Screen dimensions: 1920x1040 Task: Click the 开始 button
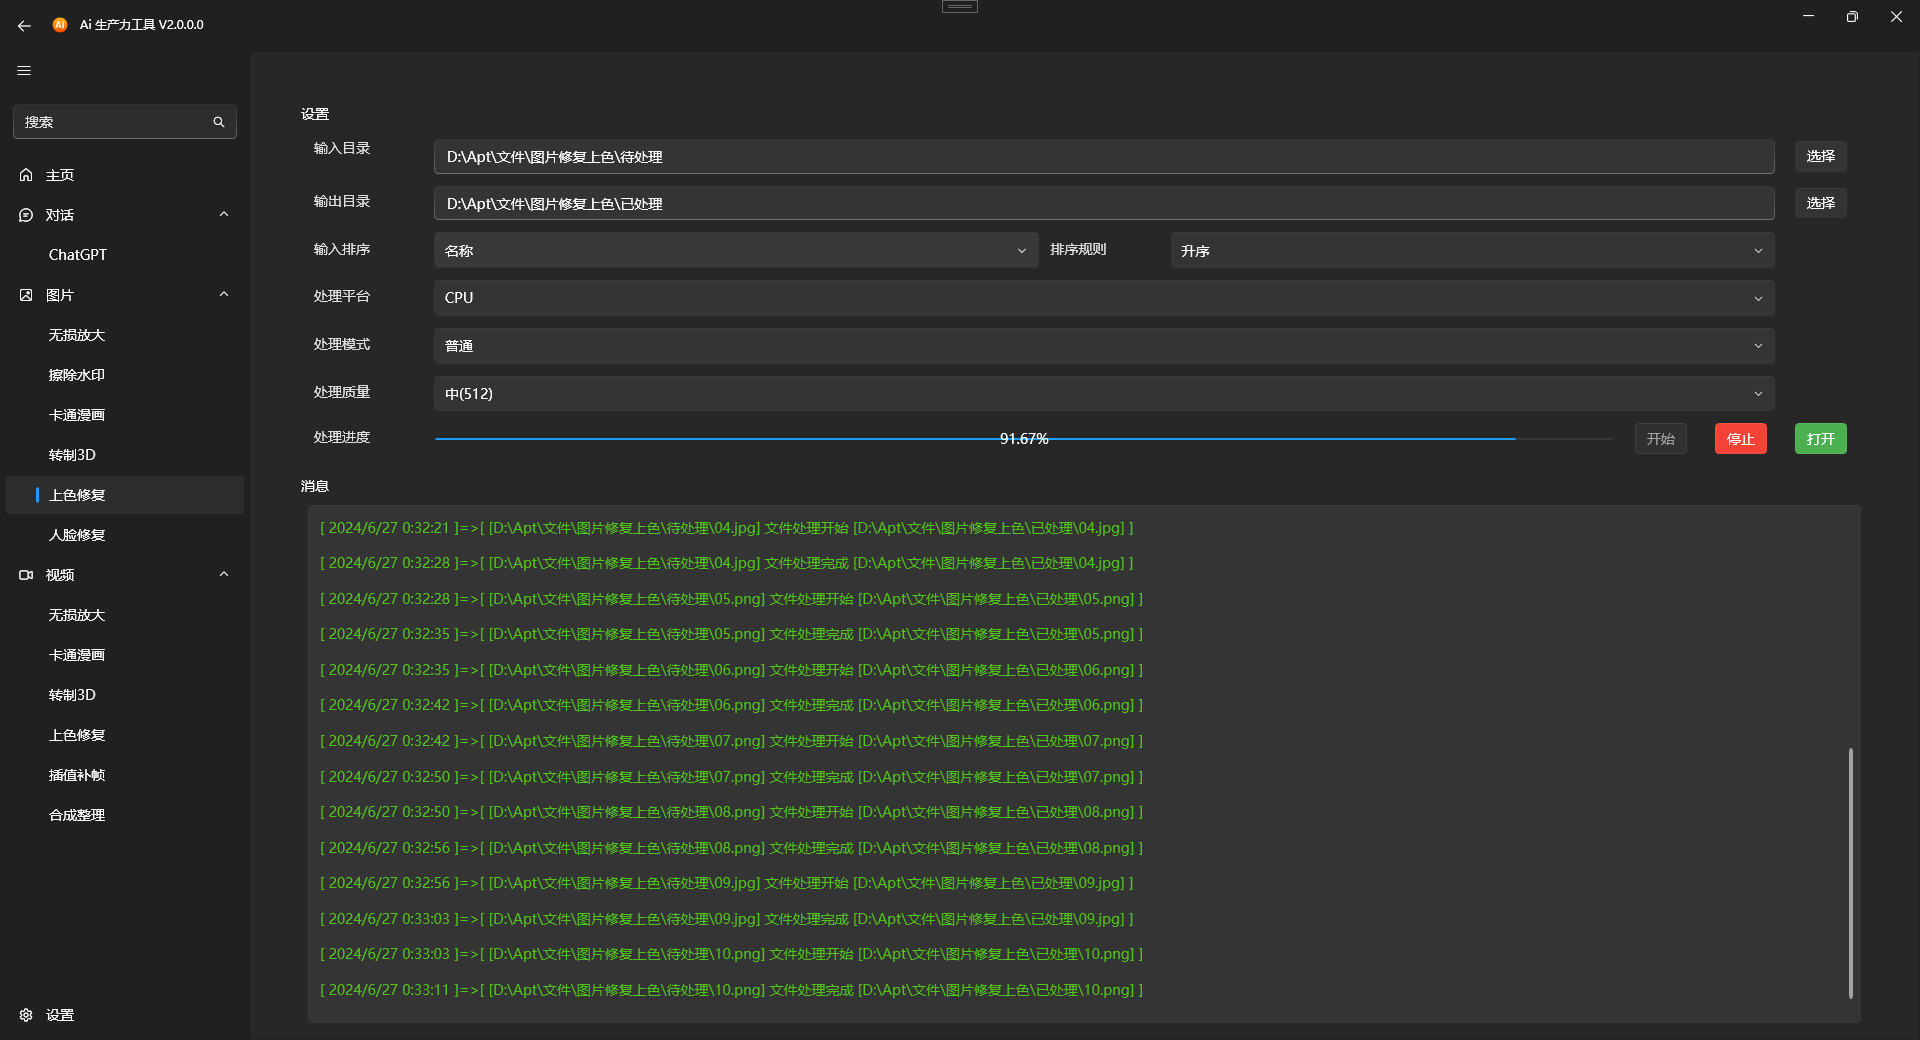(x=1660, y=439)
